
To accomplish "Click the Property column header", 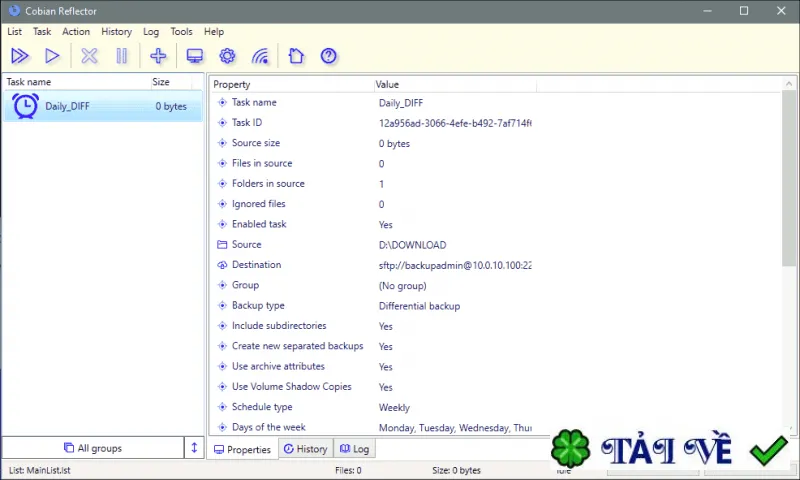I will 292,85.
